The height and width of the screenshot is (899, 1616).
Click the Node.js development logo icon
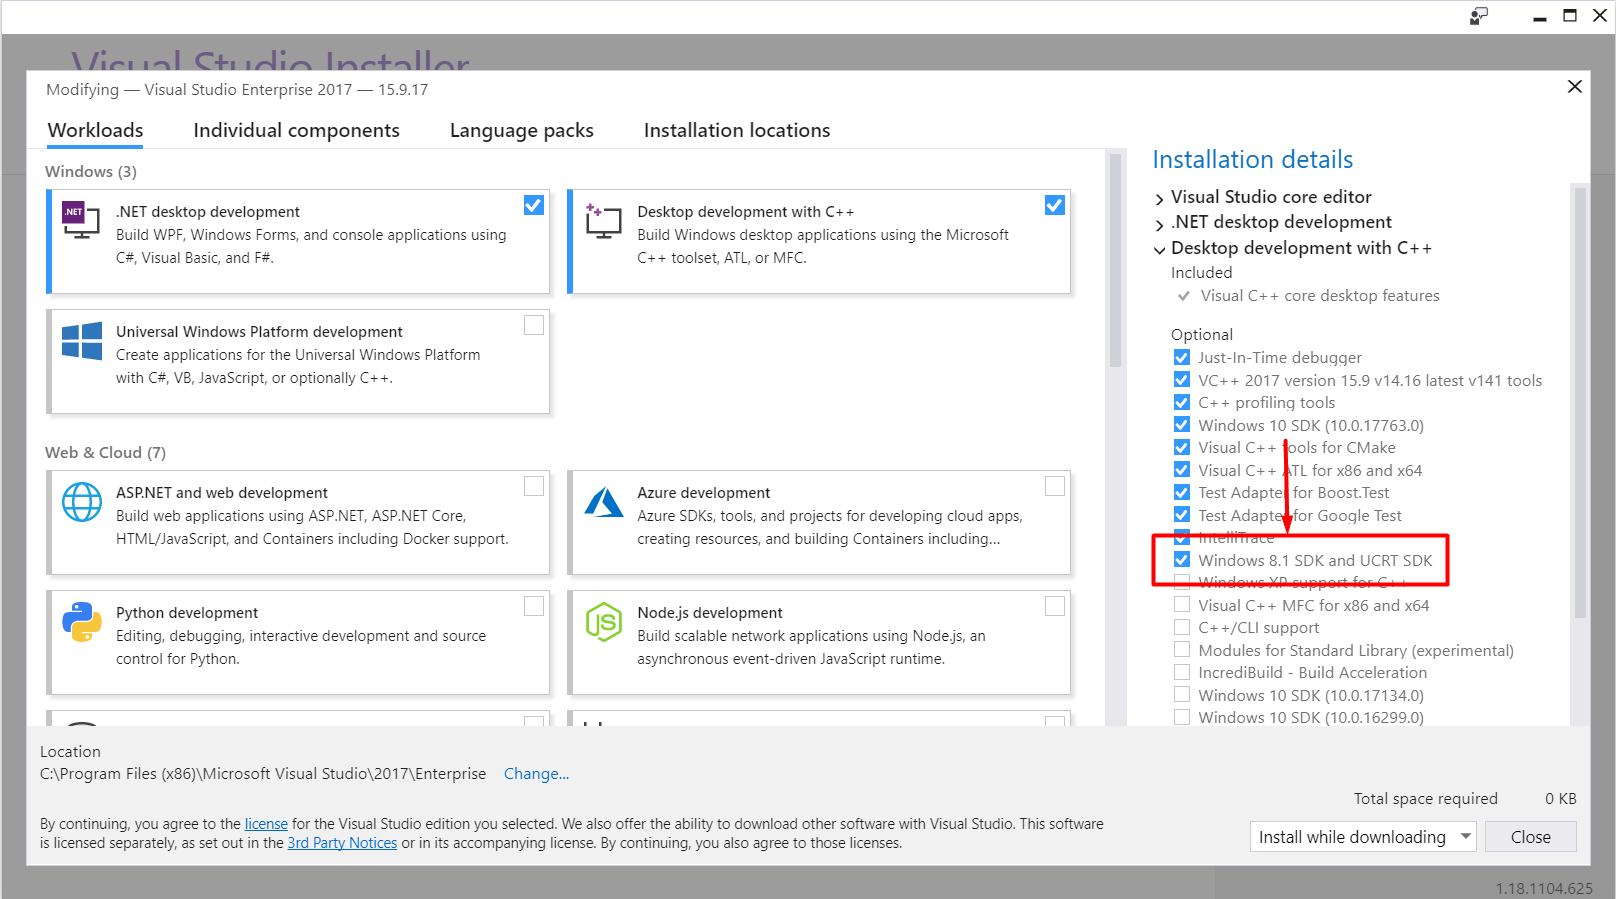tap(603, 622)
